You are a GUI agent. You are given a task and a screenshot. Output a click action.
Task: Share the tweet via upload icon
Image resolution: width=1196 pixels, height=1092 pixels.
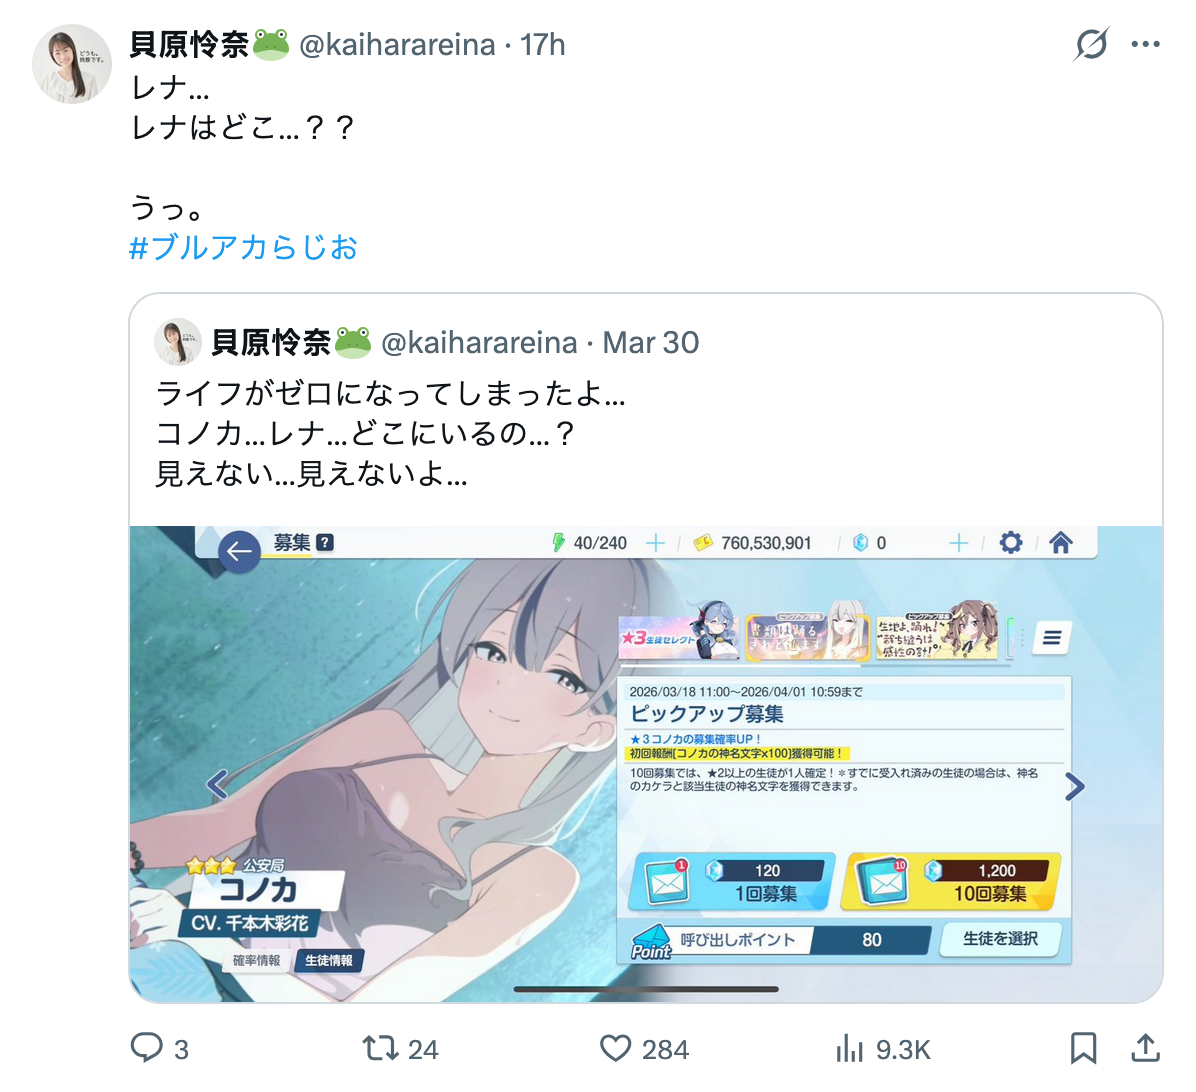tap(1145, 1048)
